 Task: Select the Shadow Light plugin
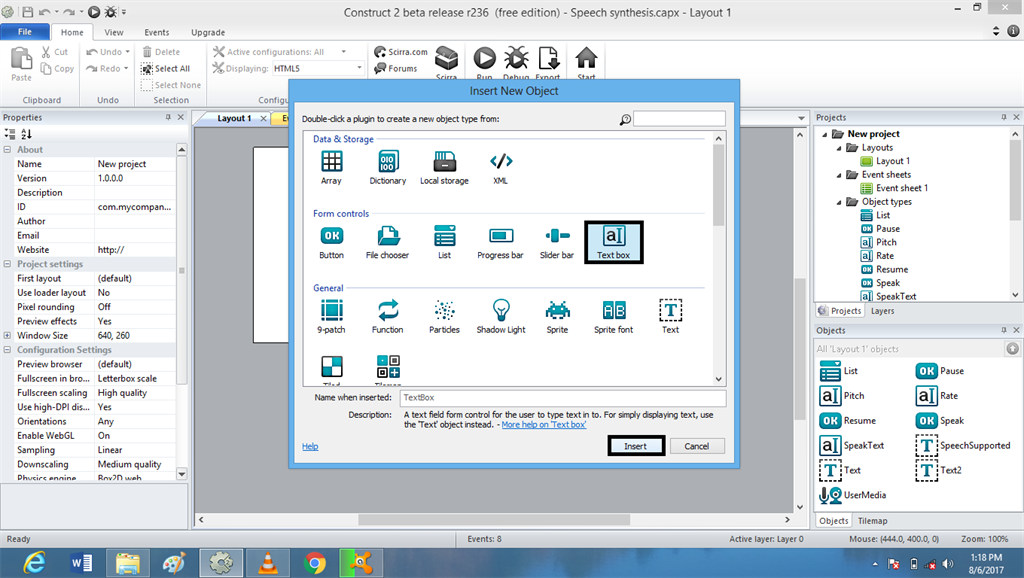pos(500,317)
